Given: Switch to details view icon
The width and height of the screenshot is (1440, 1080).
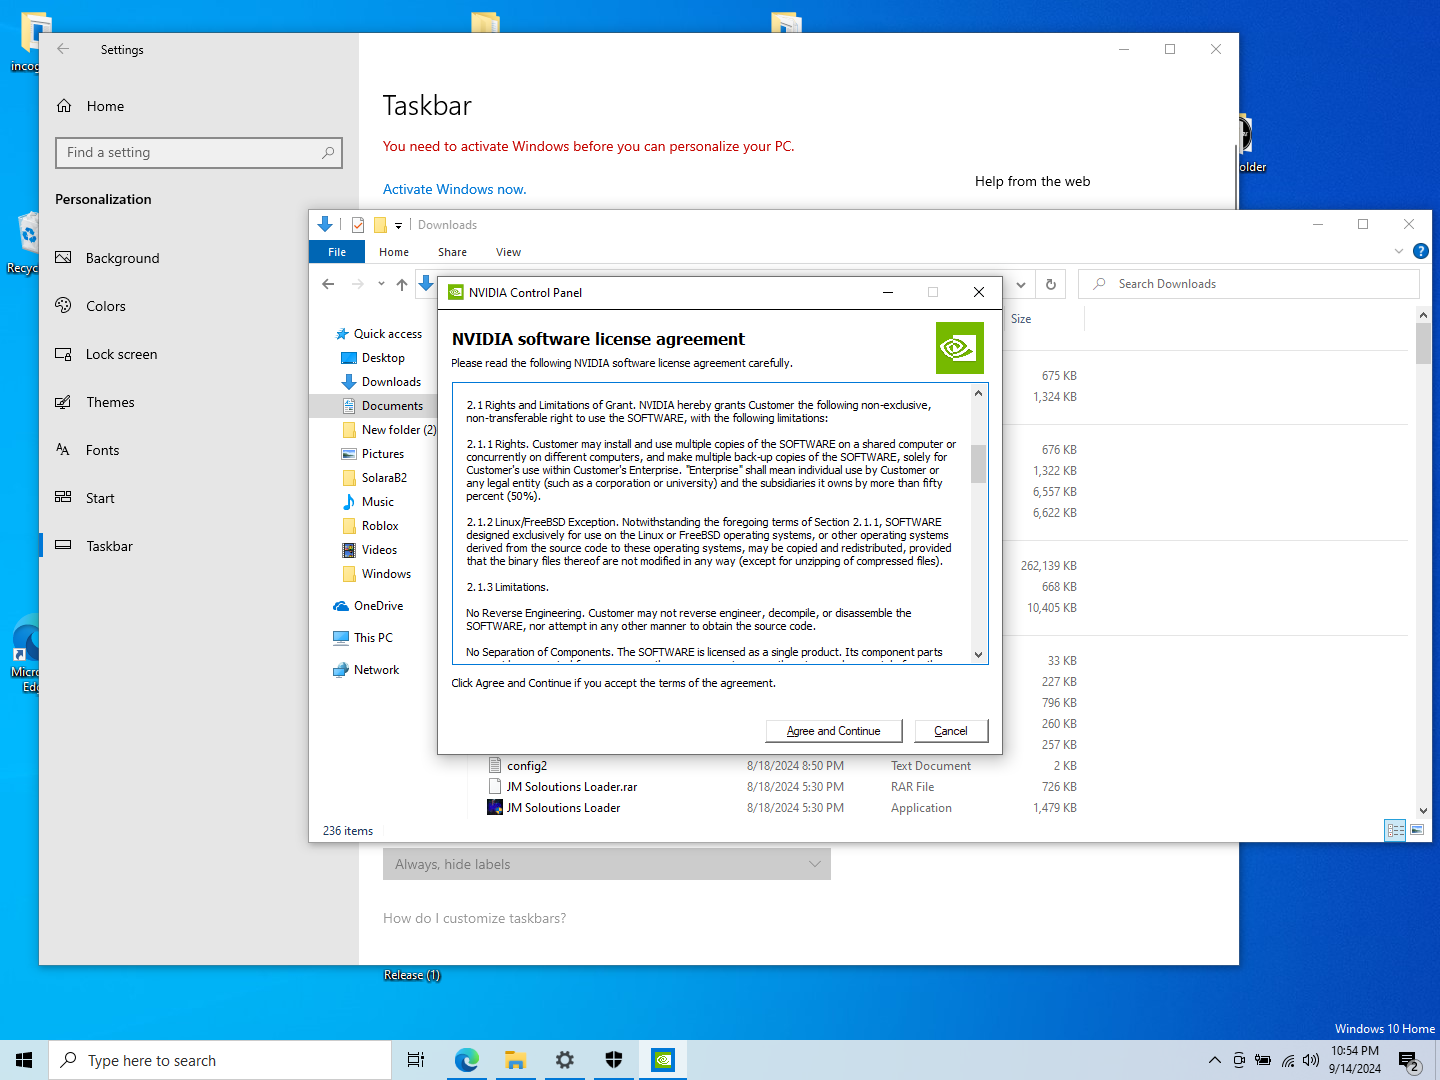Looking at the screenshot, I should click(1395, 830).
